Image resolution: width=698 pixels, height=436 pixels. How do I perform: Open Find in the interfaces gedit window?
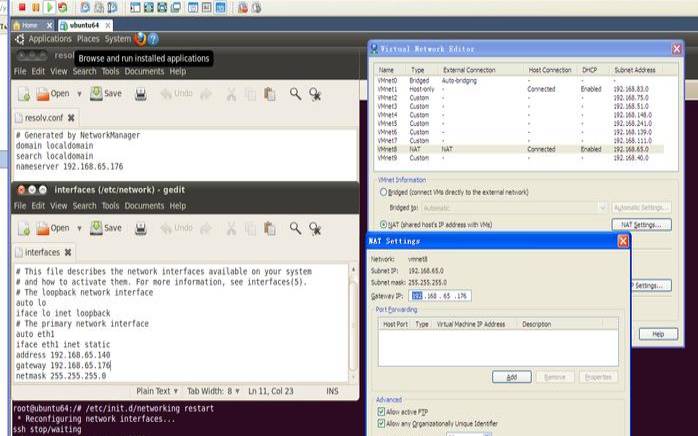295,228
